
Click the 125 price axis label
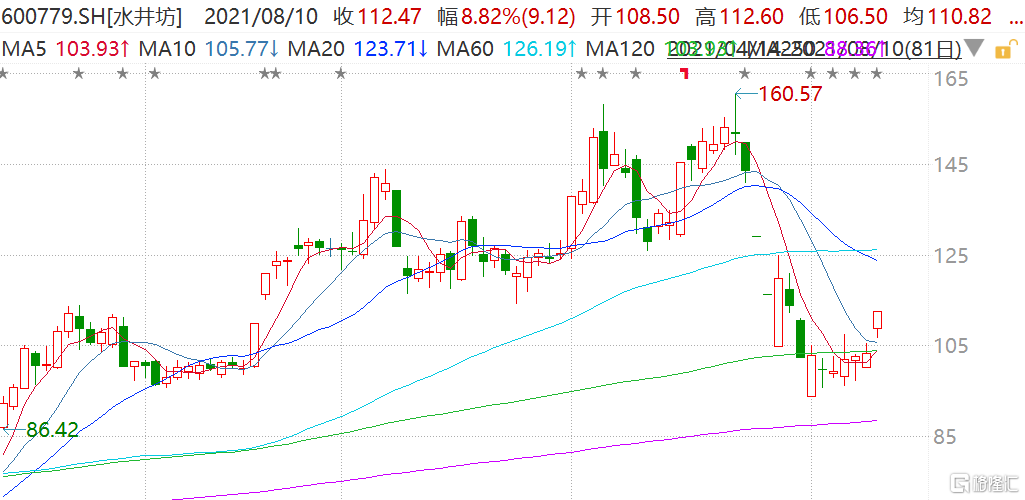pos(948,256)
